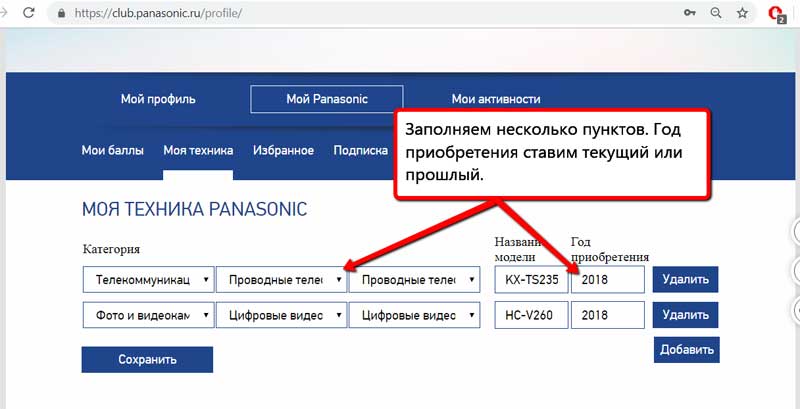The width and height of the screenshot is (800, 409).
Task: Click the Год приобретения column label
Action: pyautogui.click(x=610, y=249)
